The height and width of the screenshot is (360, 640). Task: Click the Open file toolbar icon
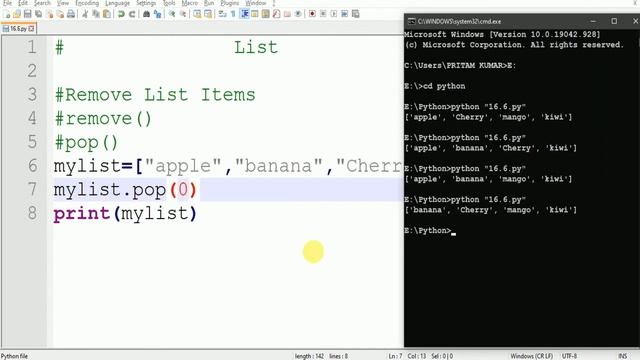click(17, 14)
